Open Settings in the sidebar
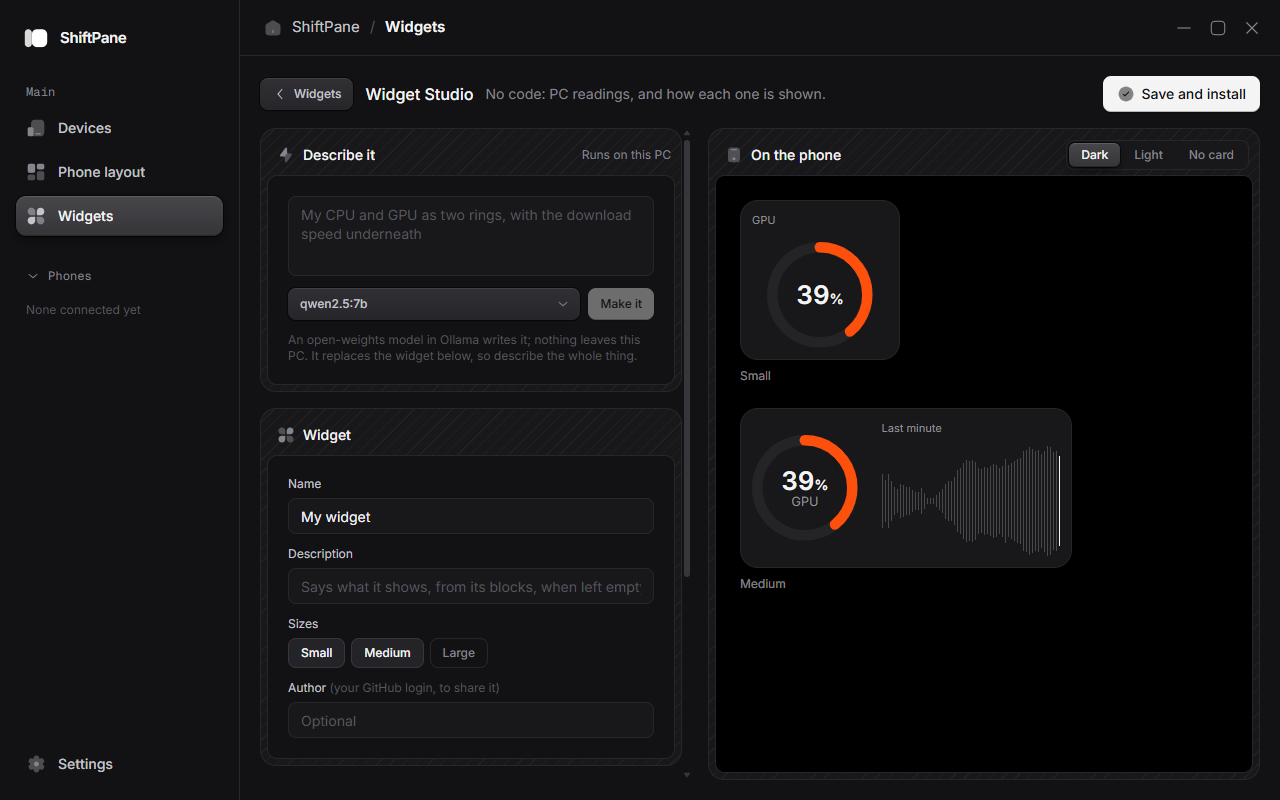1280x800 pixels. (x=119, y=764)
